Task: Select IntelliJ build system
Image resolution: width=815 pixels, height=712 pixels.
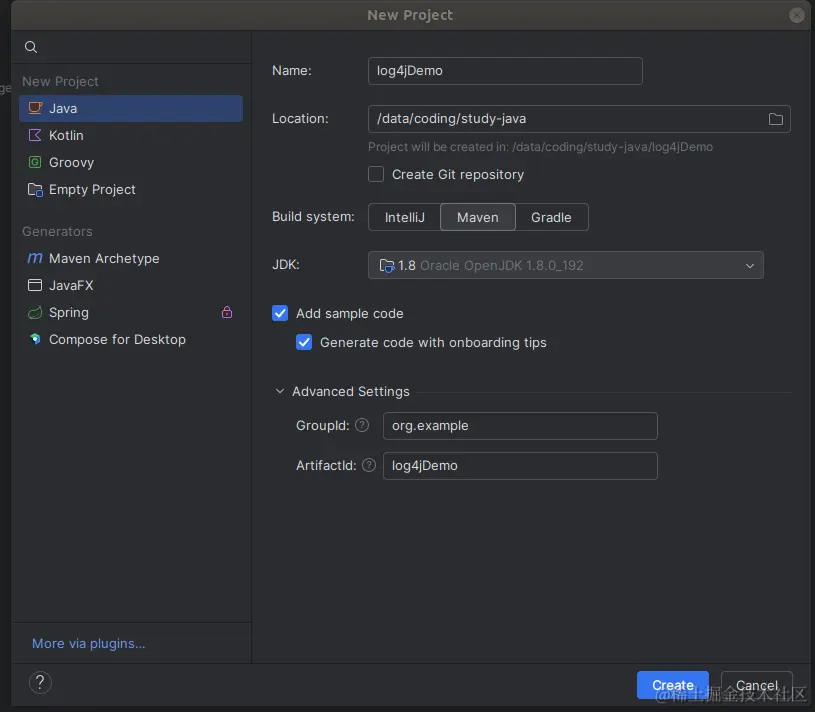Action: 404,217
